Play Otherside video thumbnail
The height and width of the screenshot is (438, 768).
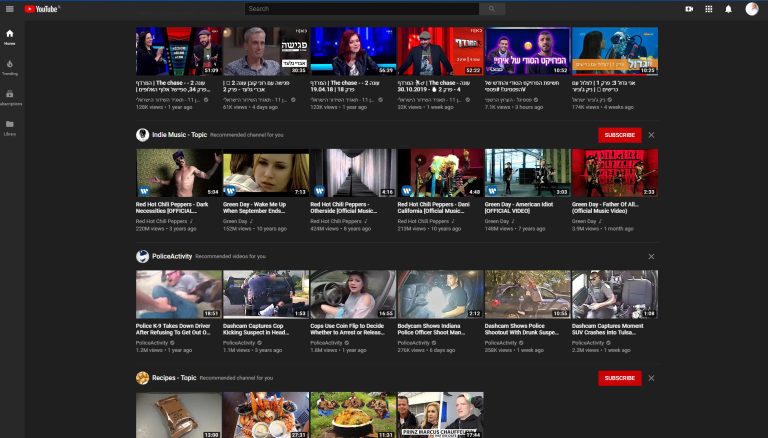point(353,173)
